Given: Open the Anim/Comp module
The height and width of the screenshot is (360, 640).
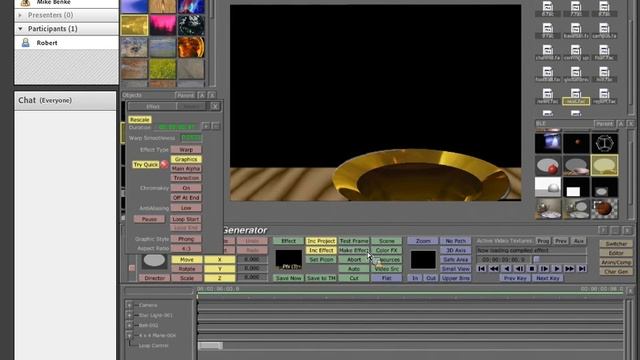Looking at the screenshot, I should (616, 262).
